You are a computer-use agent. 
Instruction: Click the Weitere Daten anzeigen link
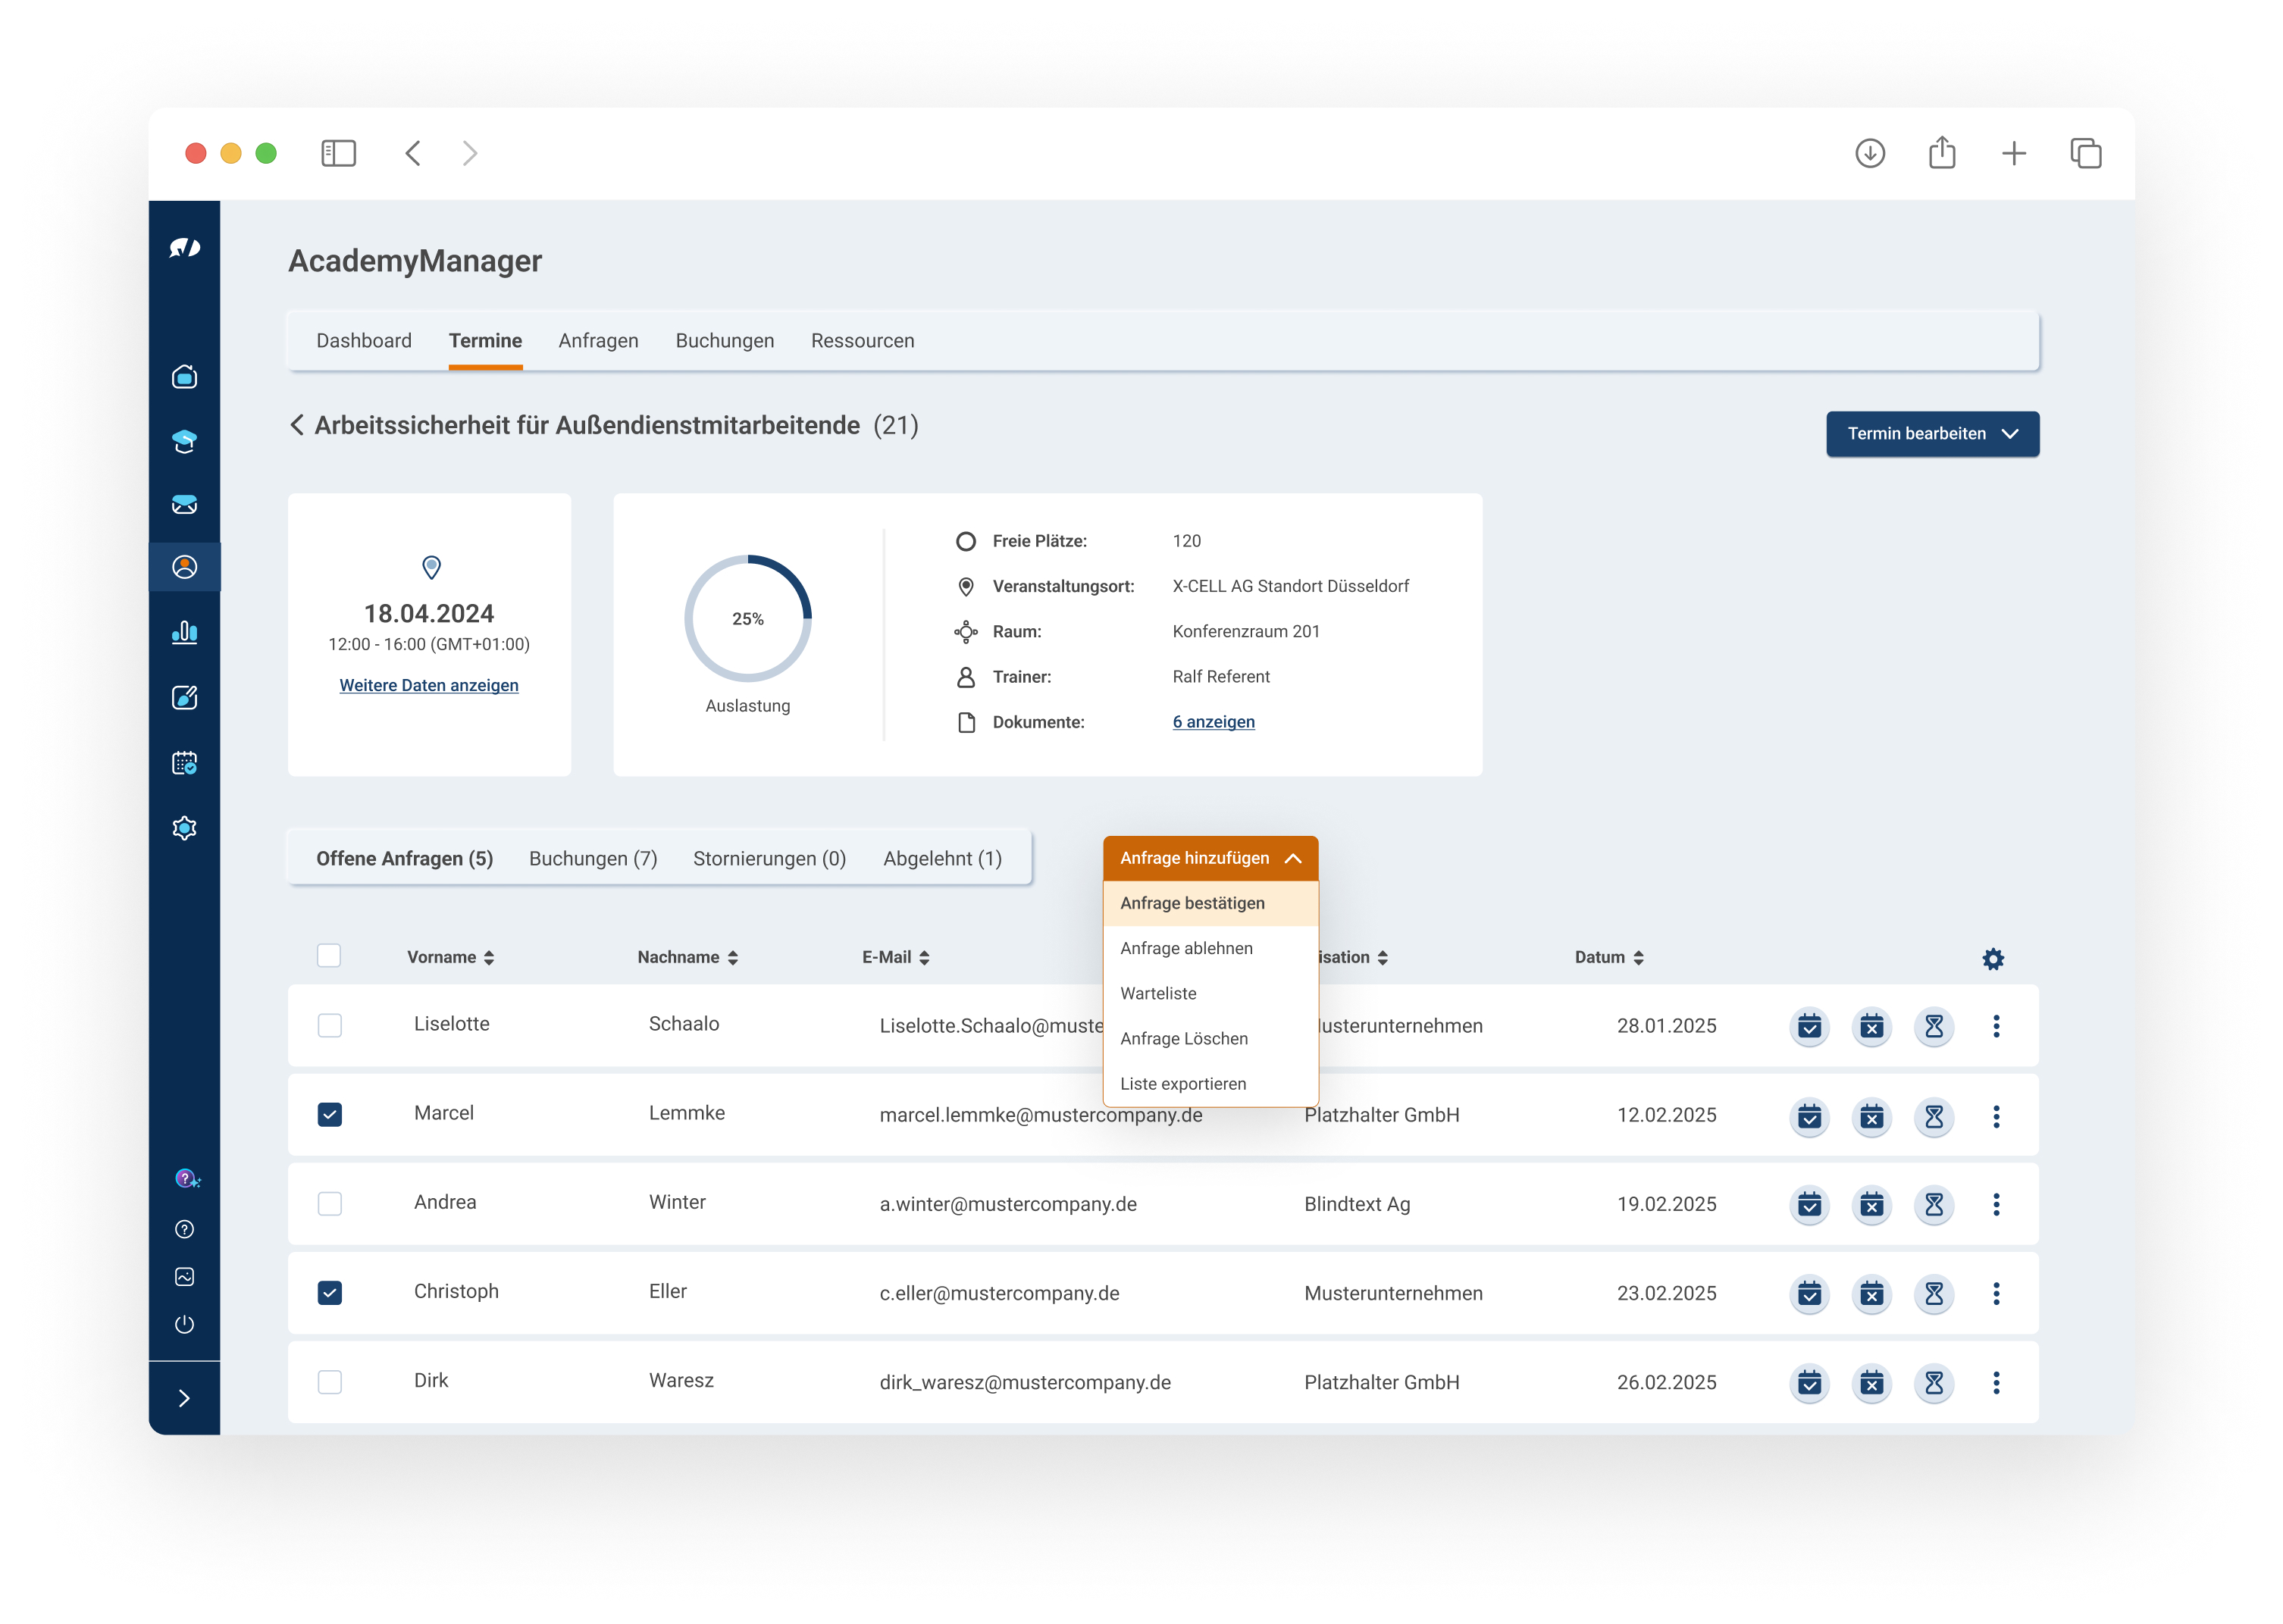pyautogui.click(x=428, y=686)
